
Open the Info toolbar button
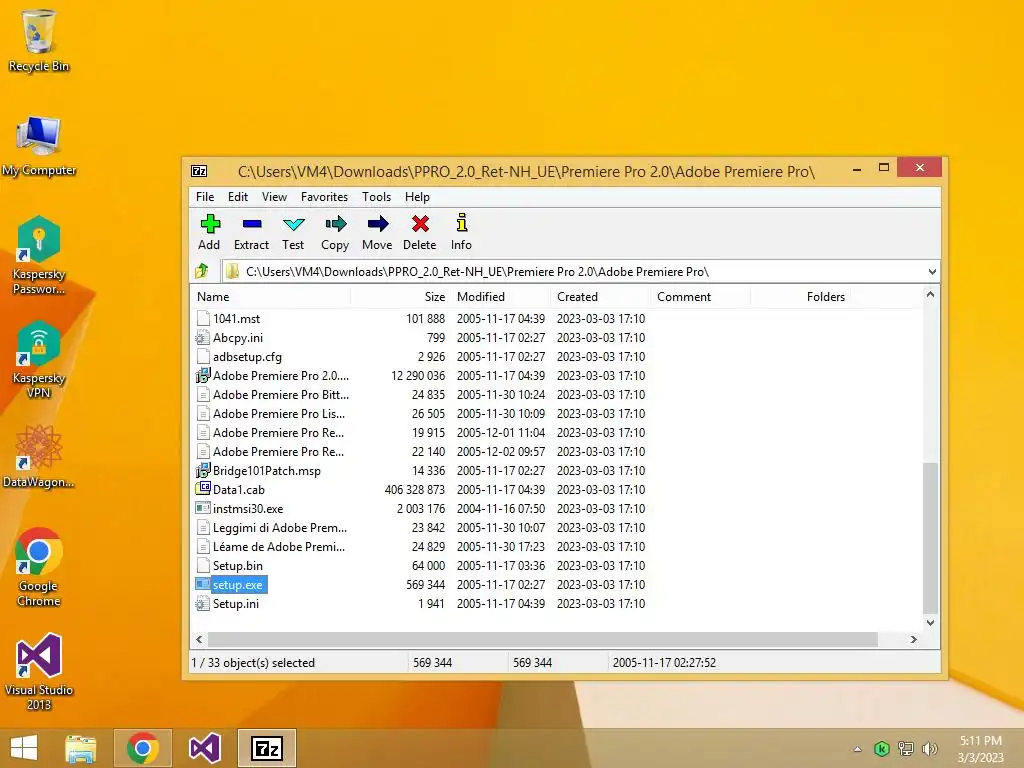click(x=461, y=232)
